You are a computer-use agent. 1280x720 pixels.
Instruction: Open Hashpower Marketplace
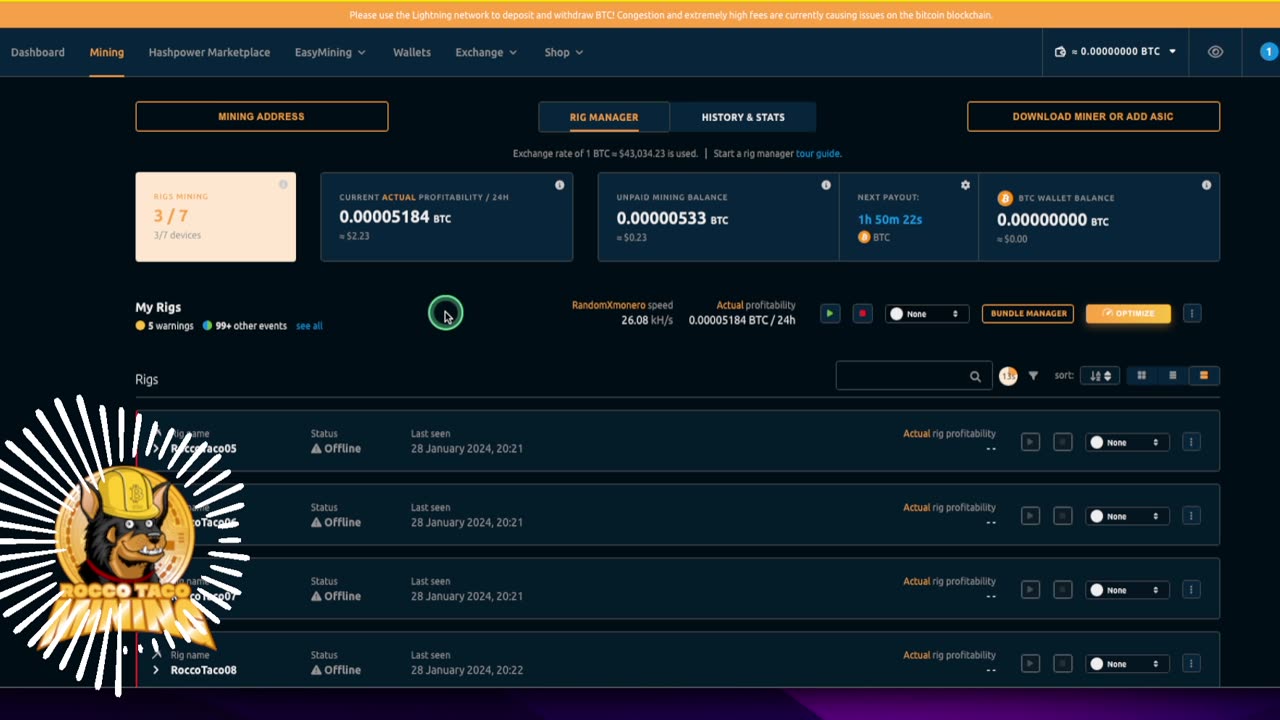coord(209,52)
